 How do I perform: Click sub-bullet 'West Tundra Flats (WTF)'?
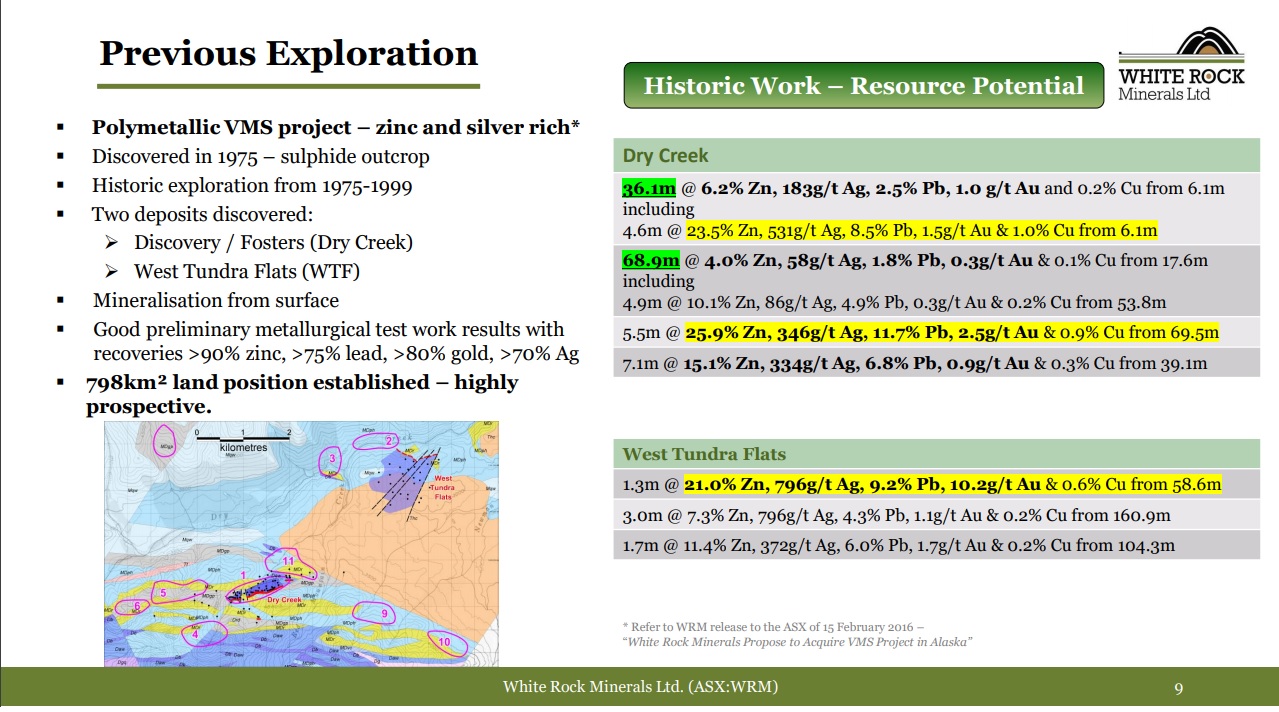[x=247, y=271]
